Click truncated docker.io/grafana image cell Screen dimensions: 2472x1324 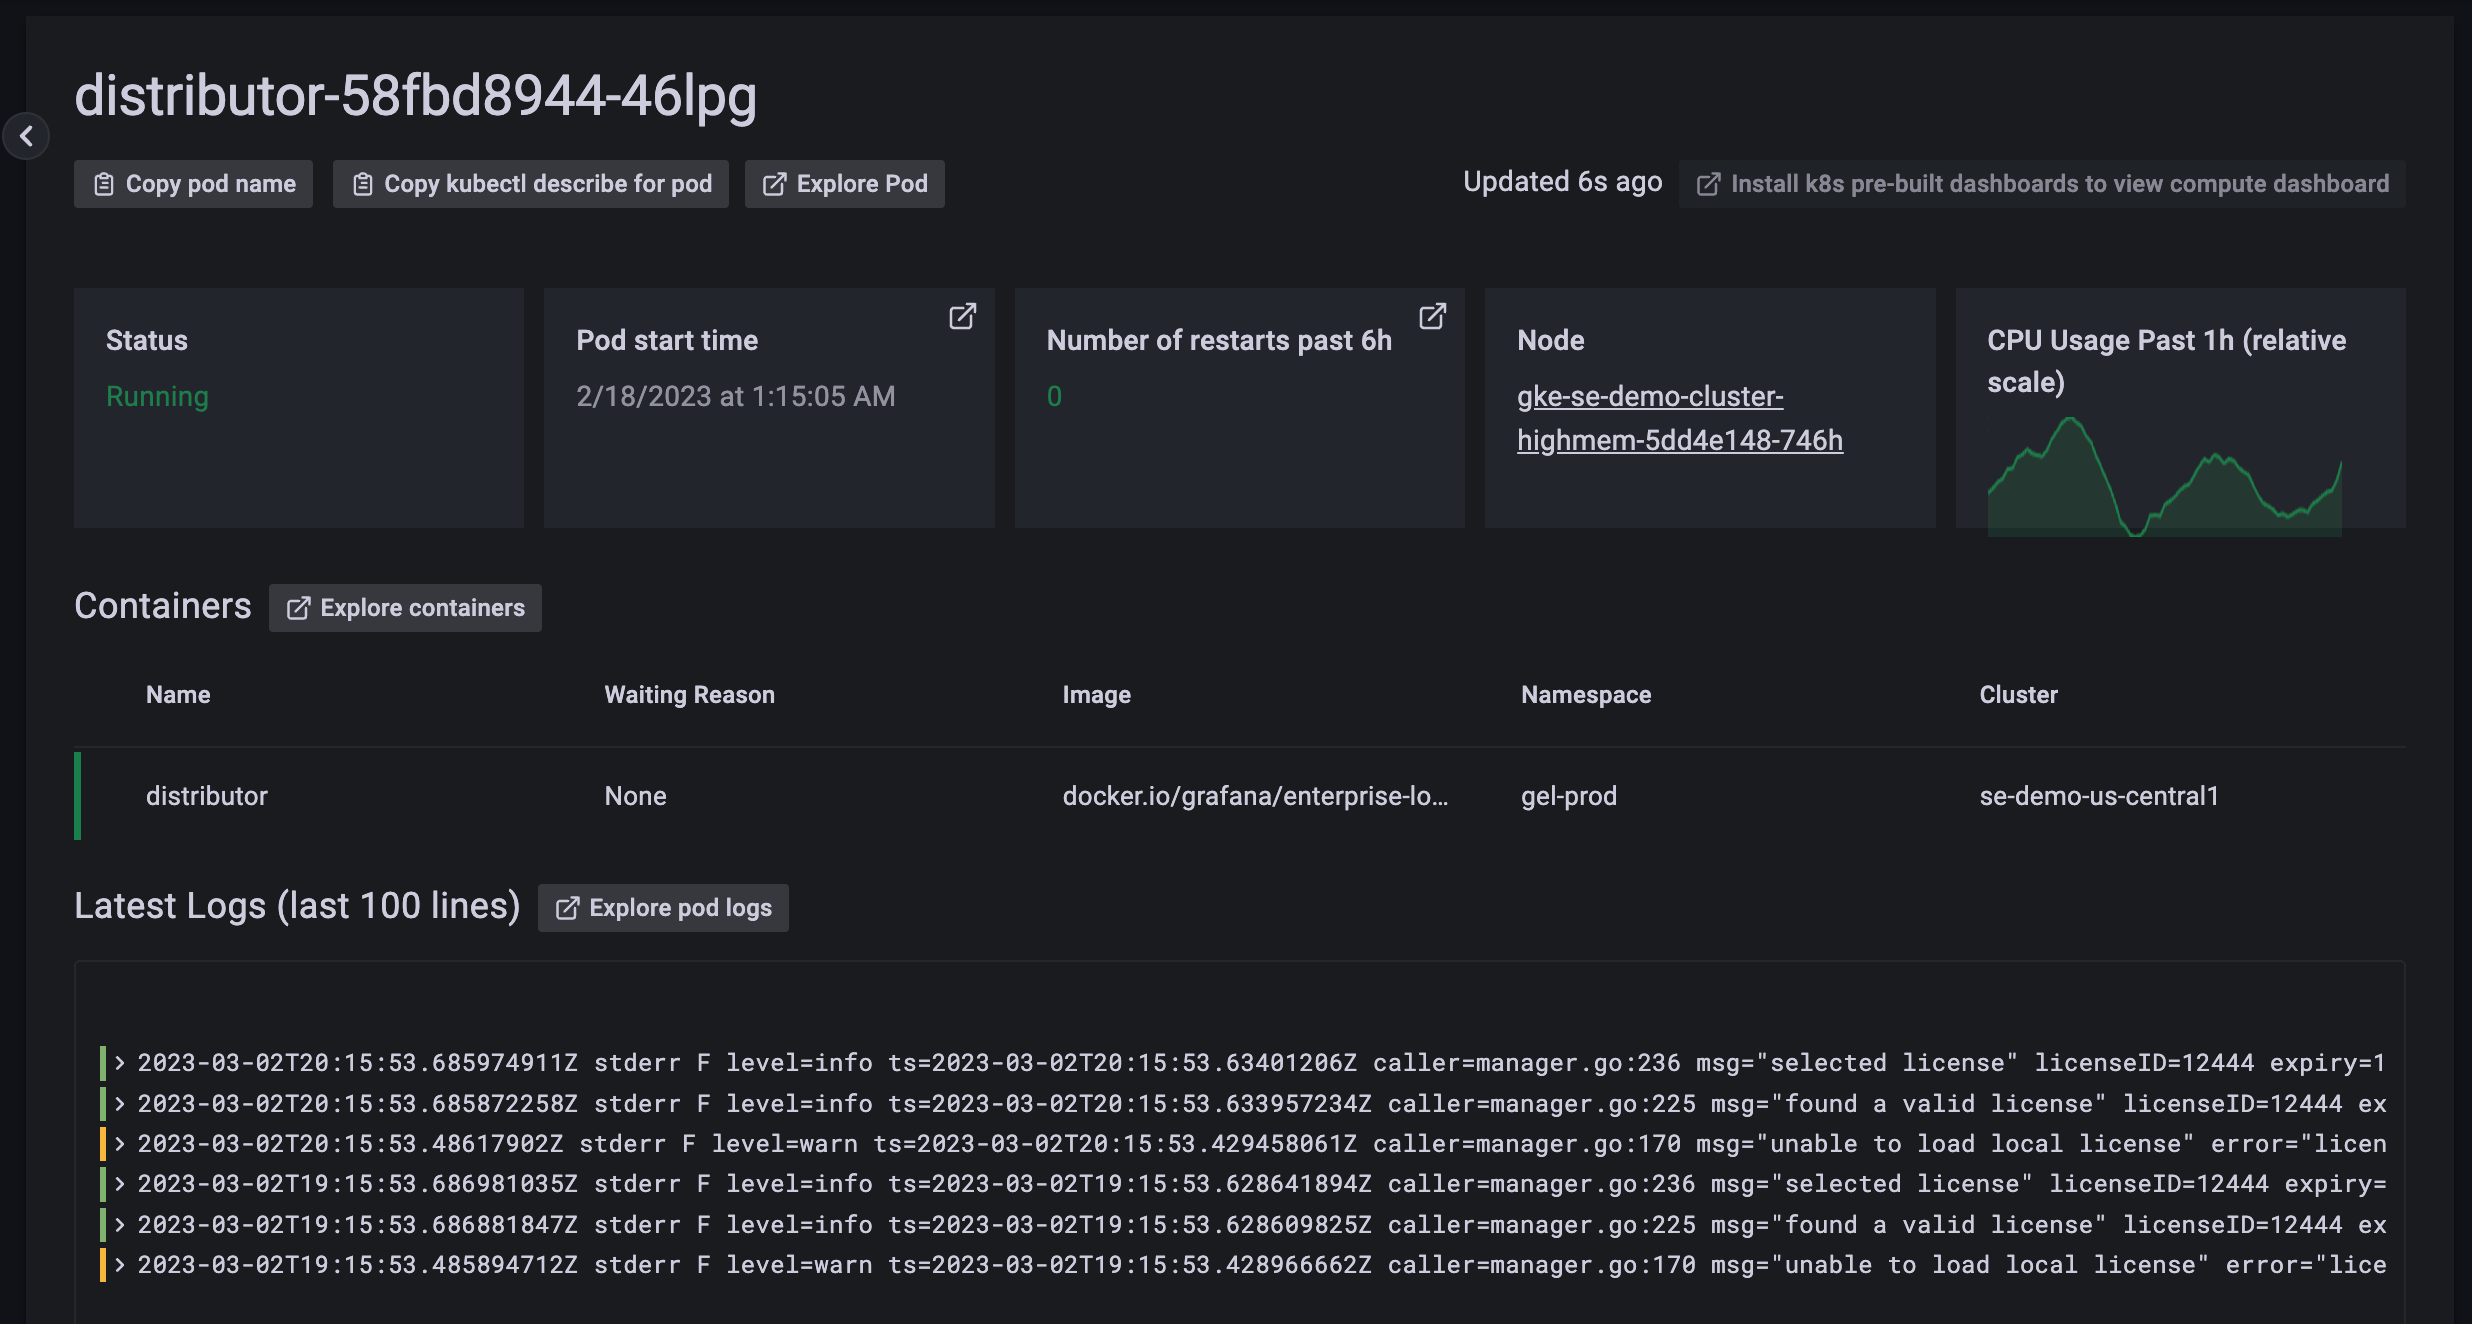coord(1254,796)
